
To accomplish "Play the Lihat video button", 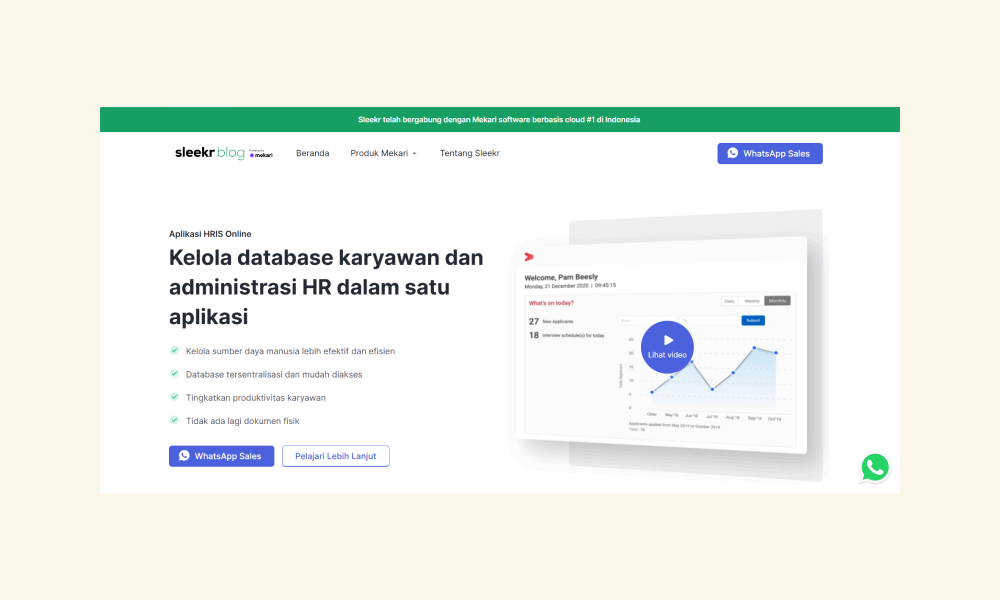I will click(x=667, y=347).
